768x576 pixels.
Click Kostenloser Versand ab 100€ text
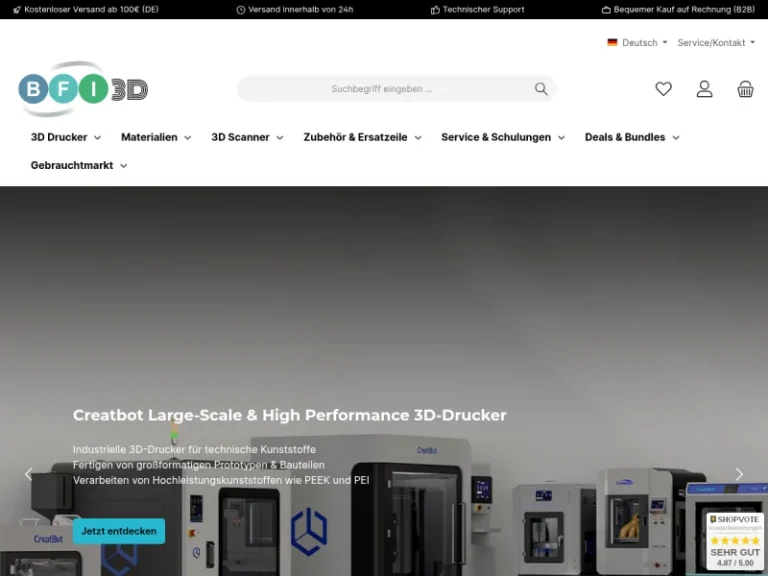coord(91,9)
